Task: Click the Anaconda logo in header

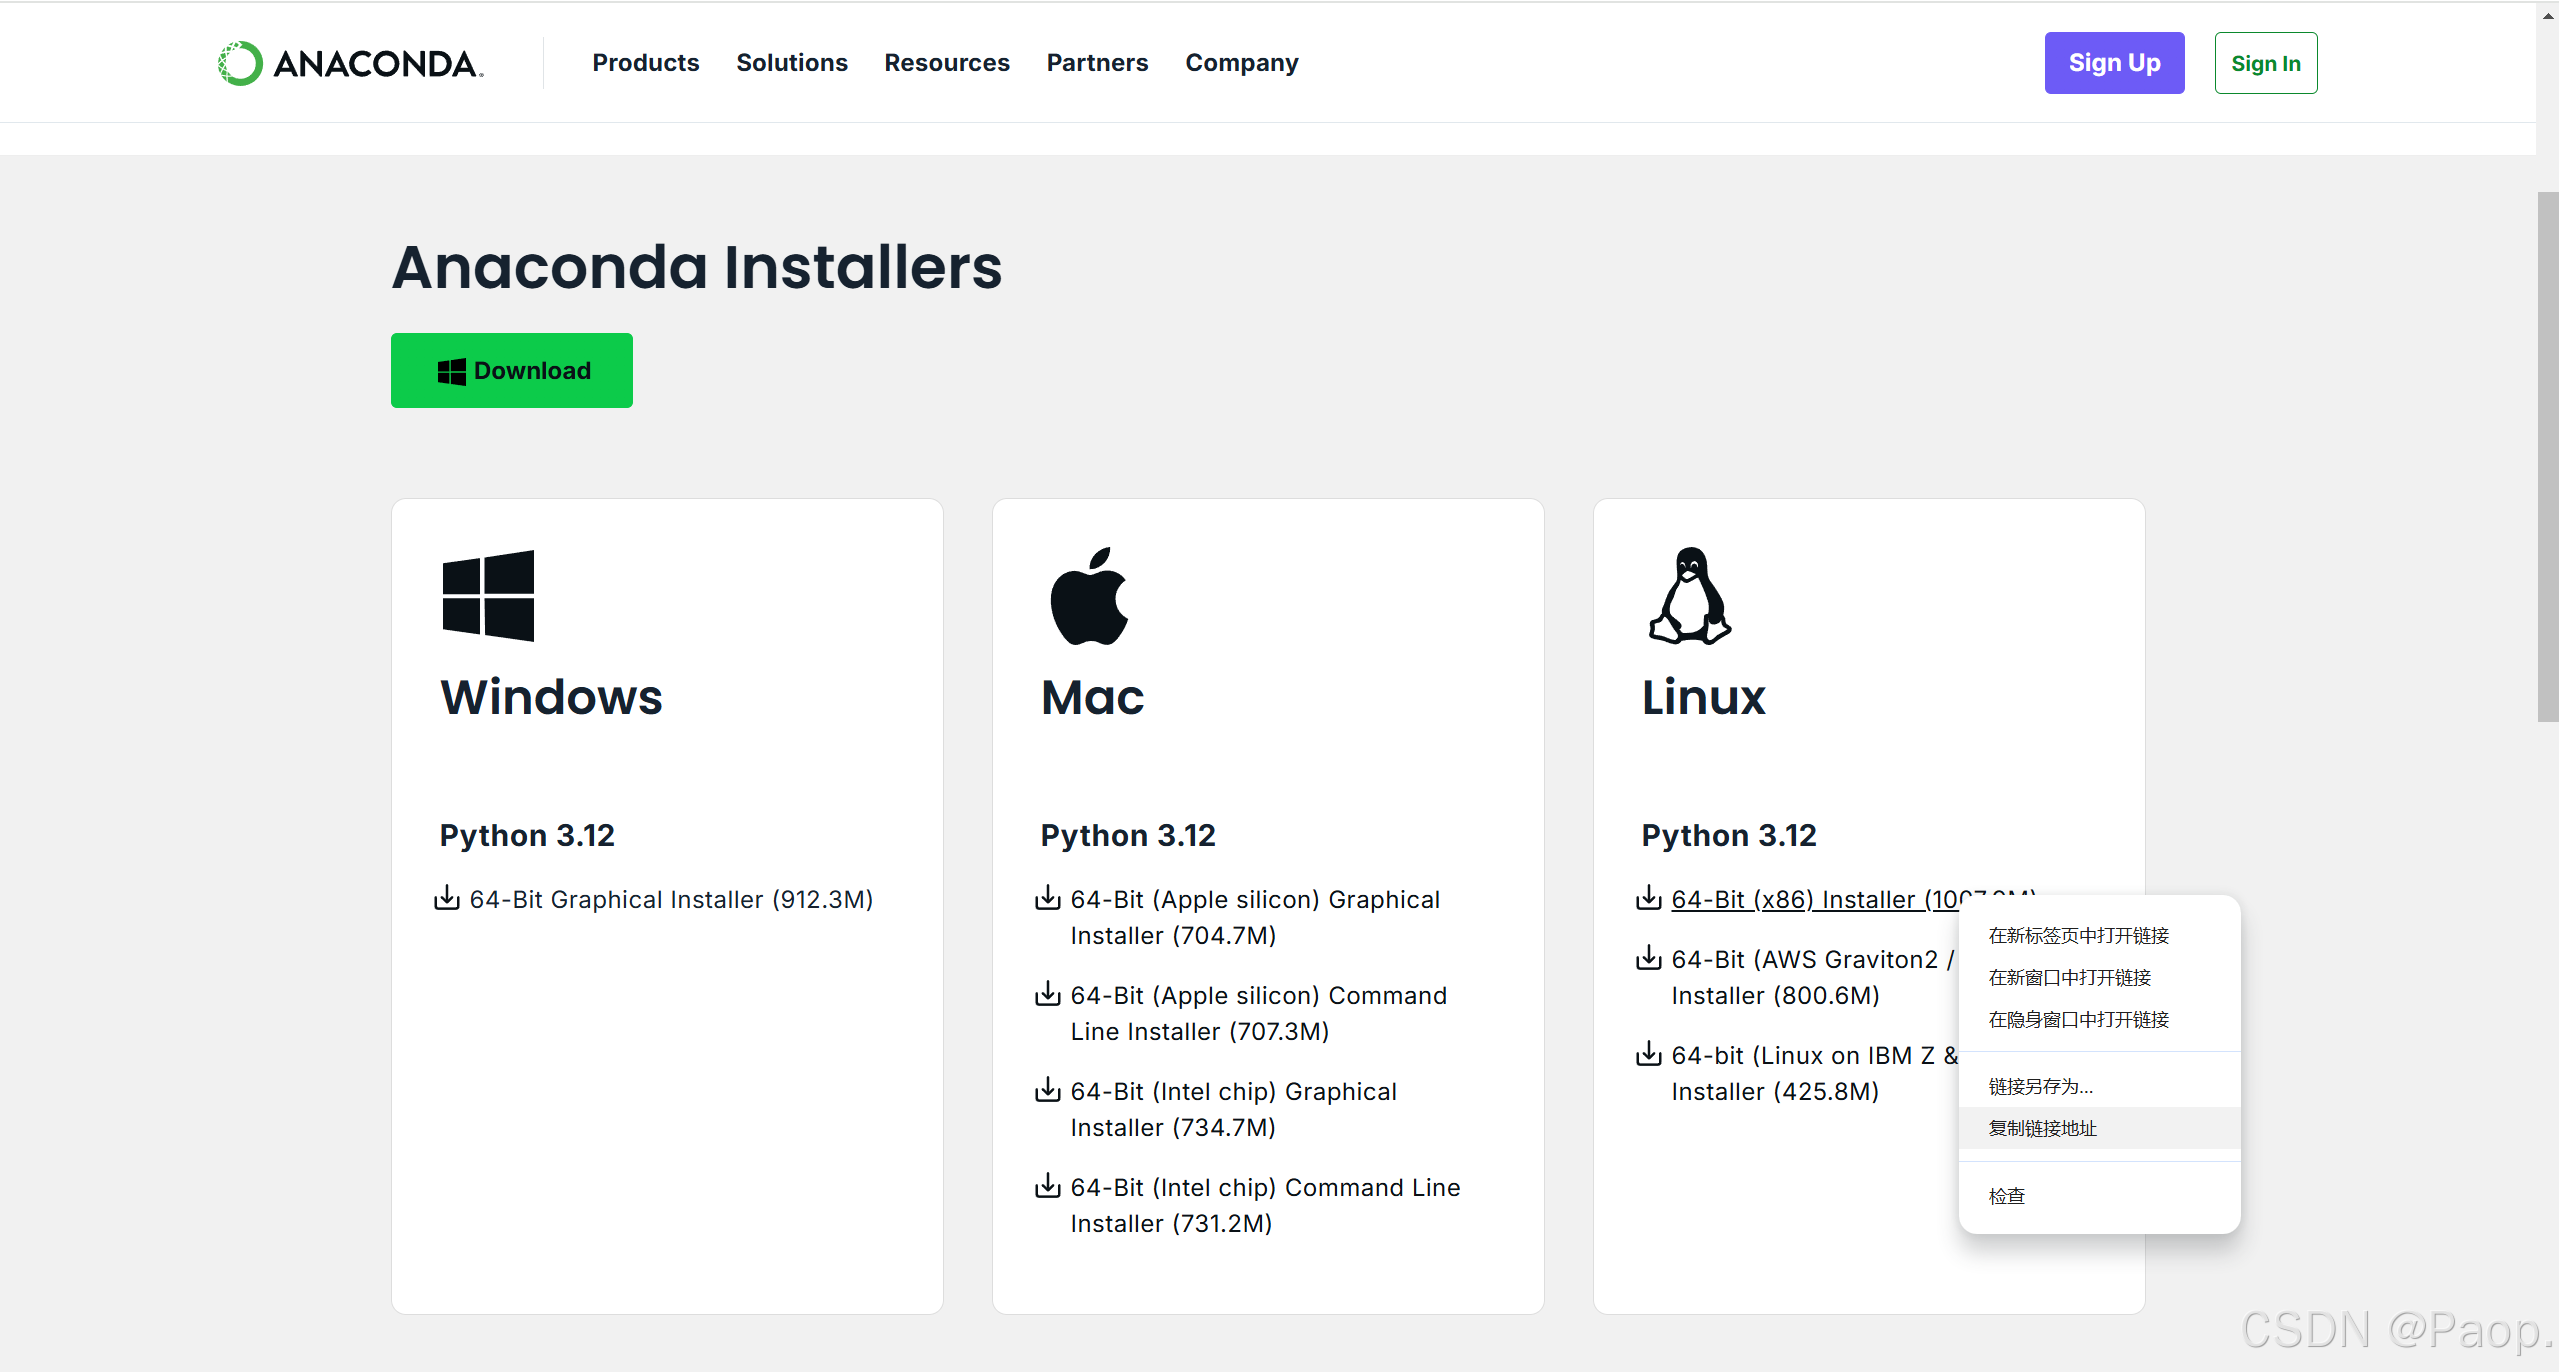Action: point(350,63)
